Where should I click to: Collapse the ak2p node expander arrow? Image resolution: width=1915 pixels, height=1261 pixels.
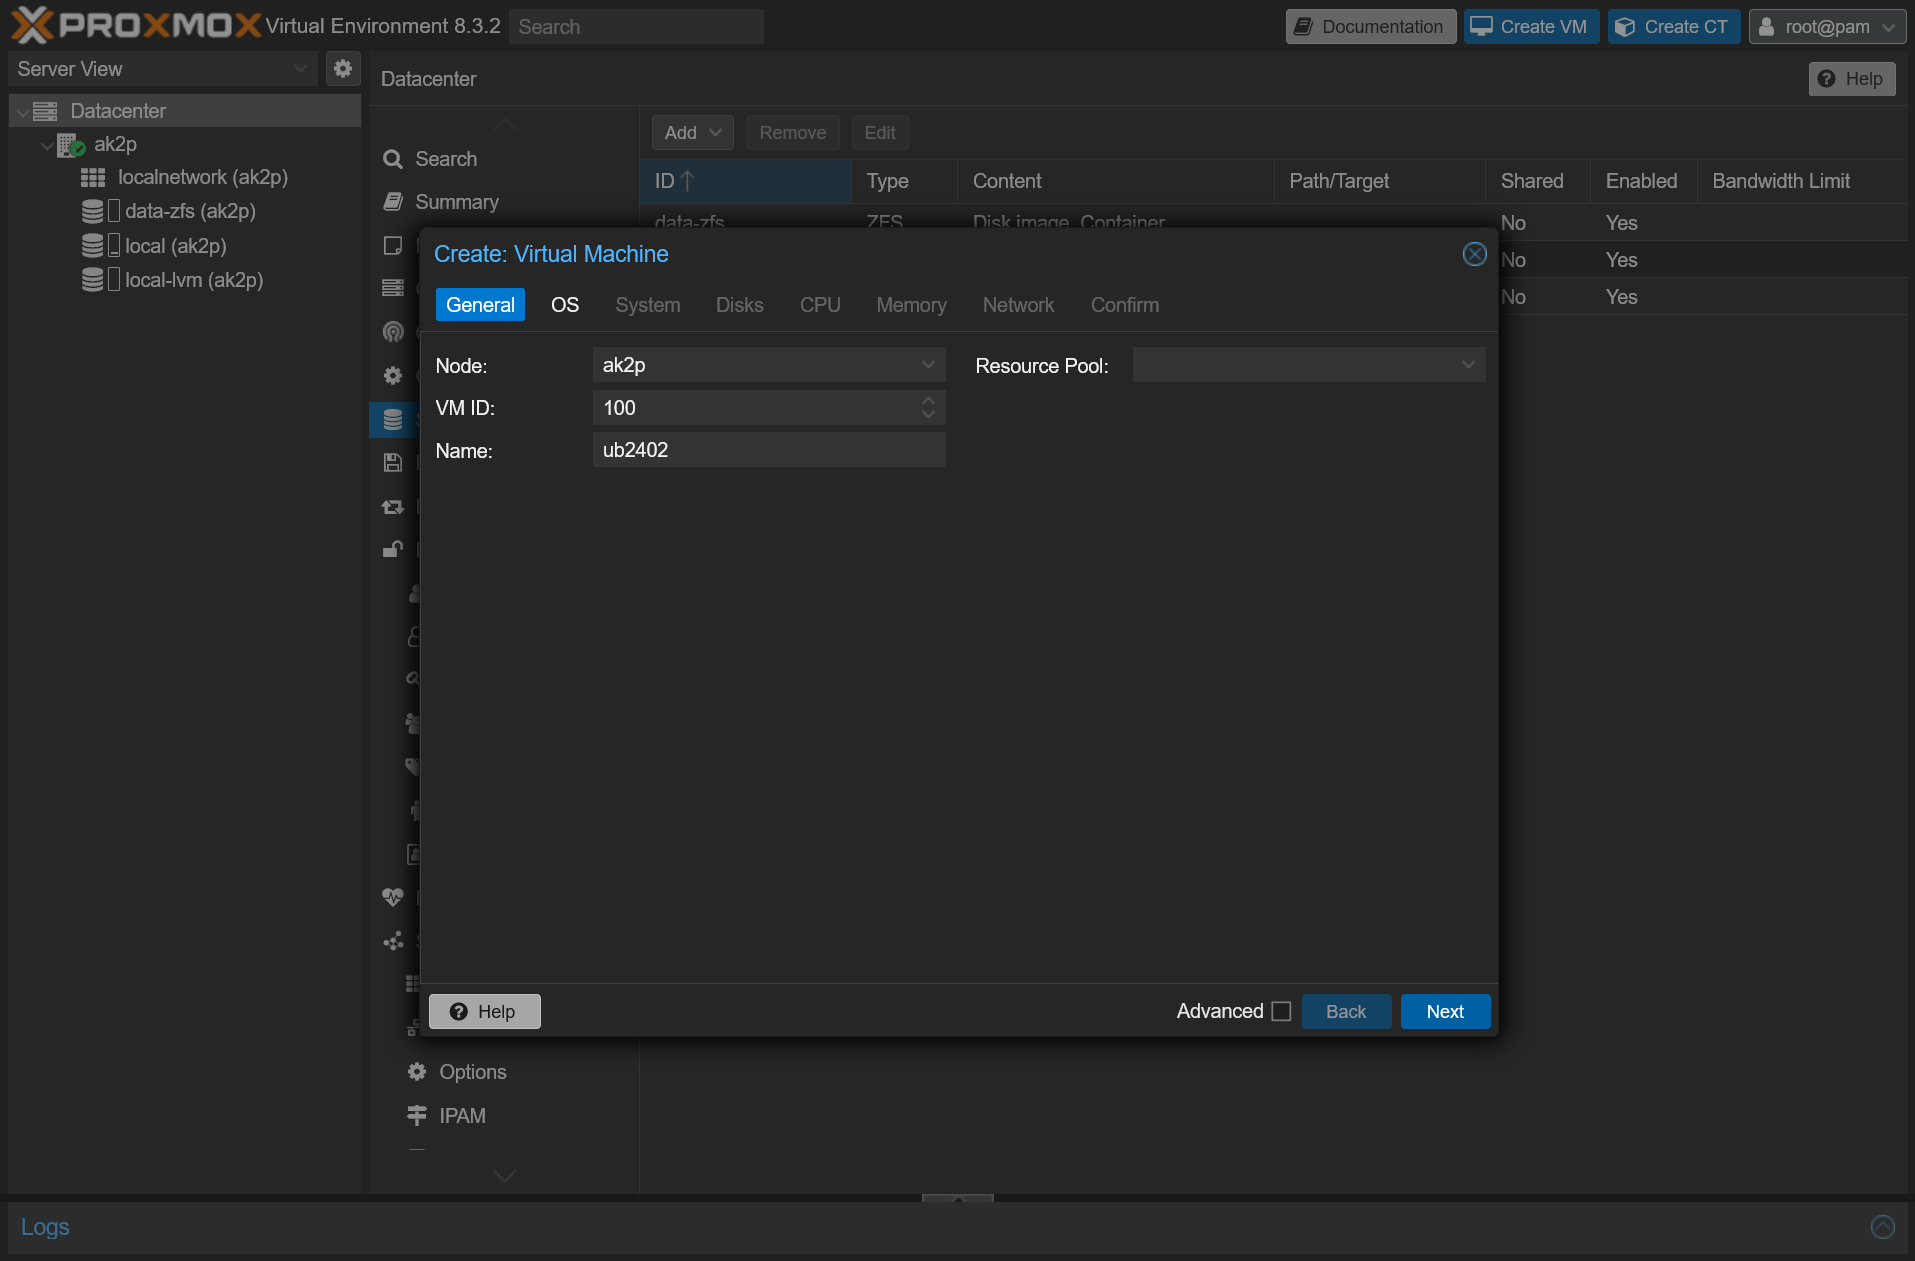pyautogui.click(x=46, y=145)
